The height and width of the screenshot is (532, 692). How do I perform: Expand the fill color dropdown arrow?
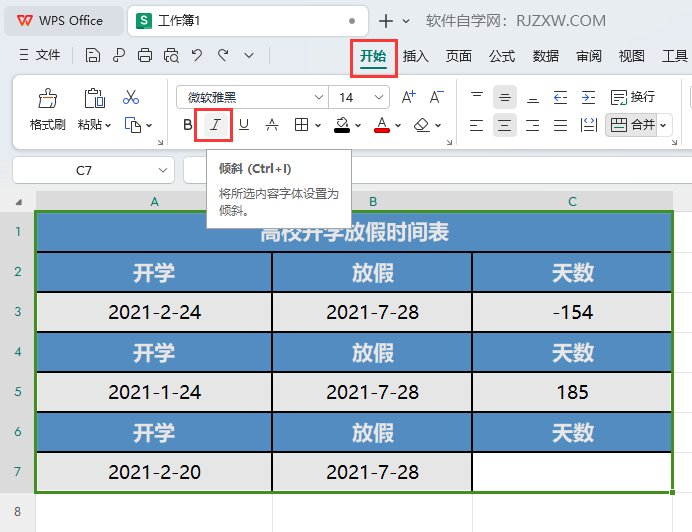(358, 126)
